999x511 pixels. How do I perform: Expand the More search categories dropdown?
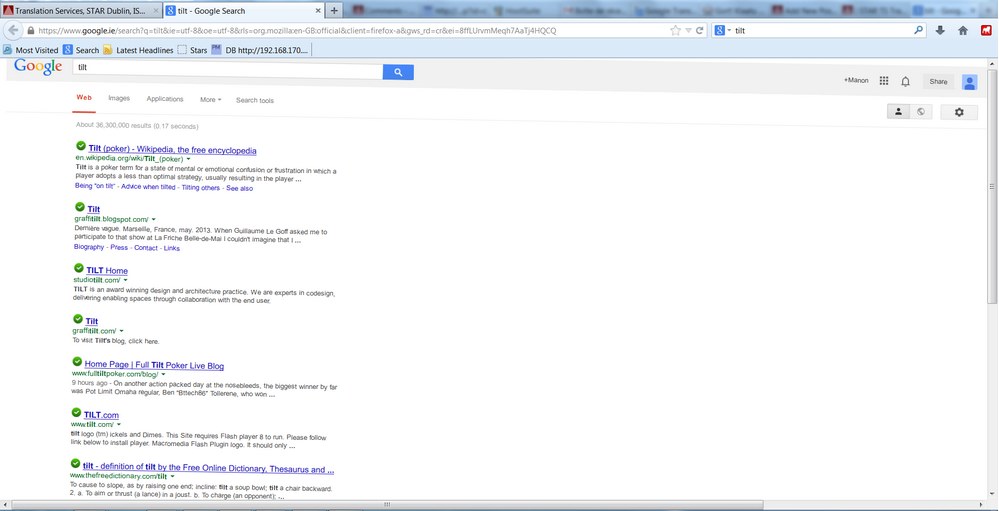click(211, 99)
